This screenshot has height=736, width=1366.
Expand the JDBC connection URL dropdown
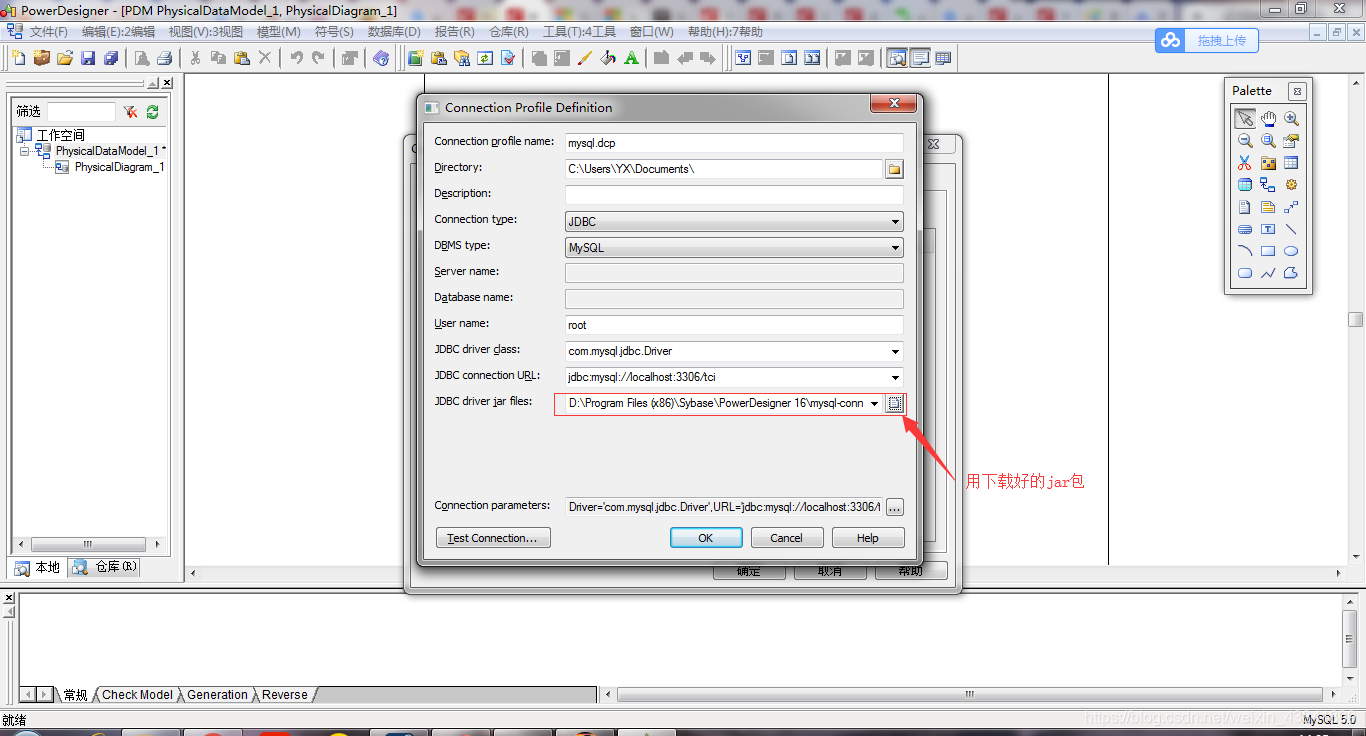tap(895, 377)
